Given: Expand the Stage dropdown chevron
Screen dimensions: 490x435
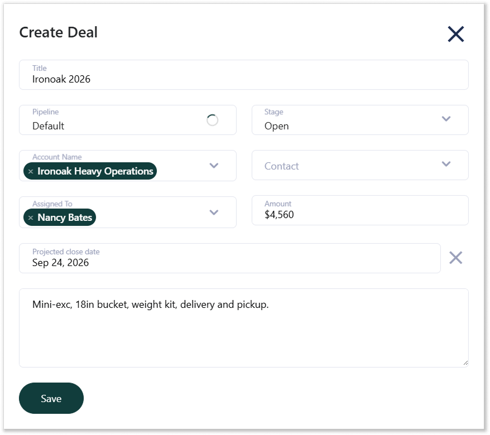Looking at the screenshot, I should [x=446, y=119].
